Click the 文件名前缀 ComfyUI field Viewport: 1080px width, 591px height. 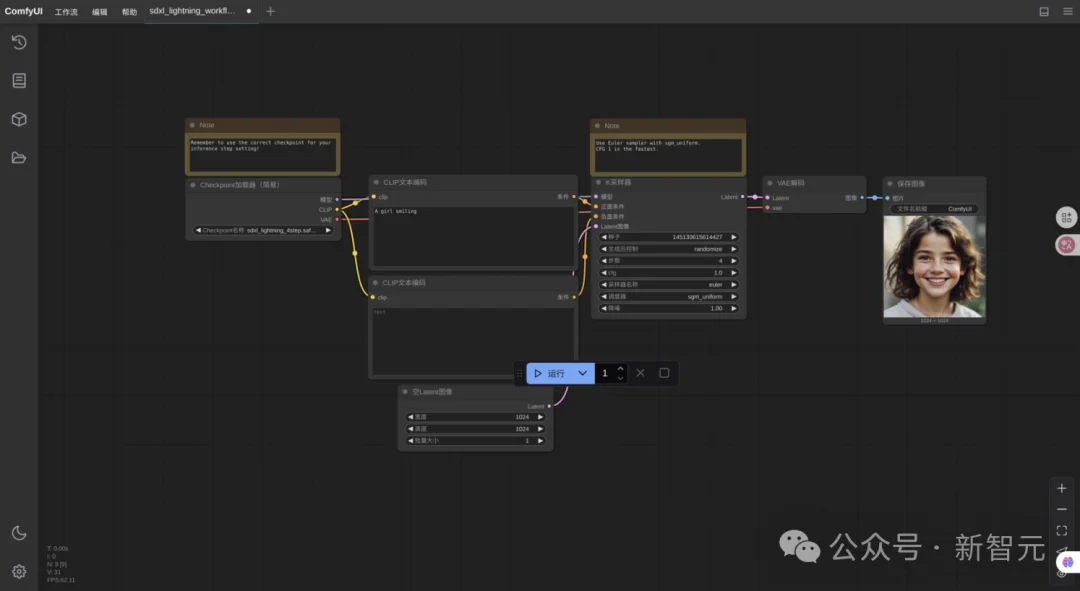click(x=935, y=209)
